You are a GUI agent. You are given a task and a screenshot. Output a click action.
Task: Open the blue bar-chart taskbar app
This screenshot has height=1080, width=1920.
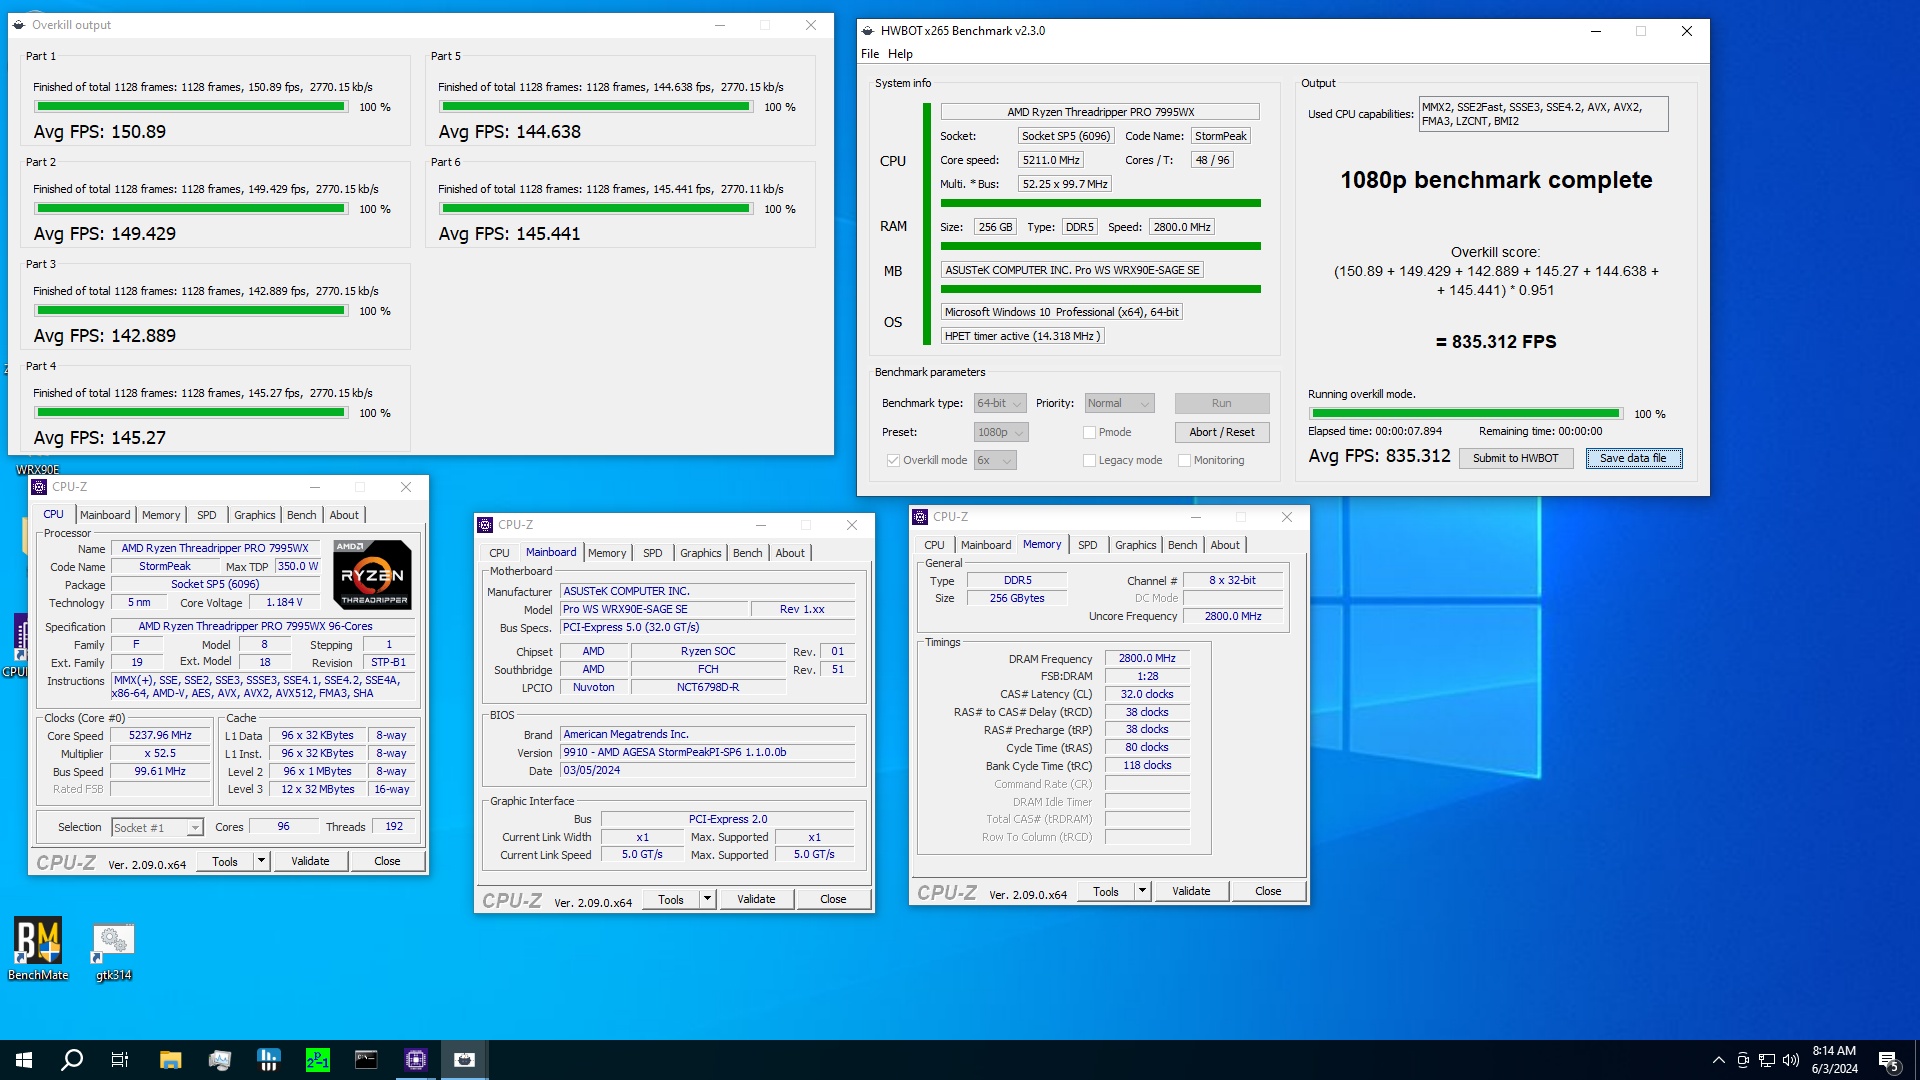point(268,1060)
